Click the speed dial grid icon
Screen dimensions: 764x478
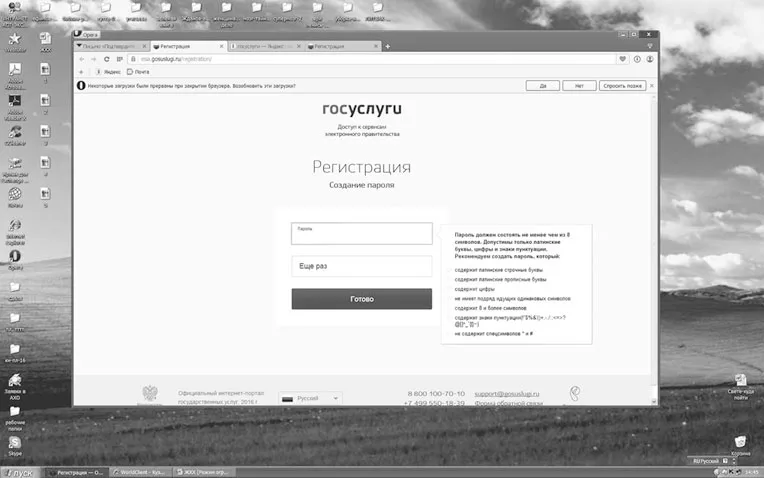click(x=119, y=59)
